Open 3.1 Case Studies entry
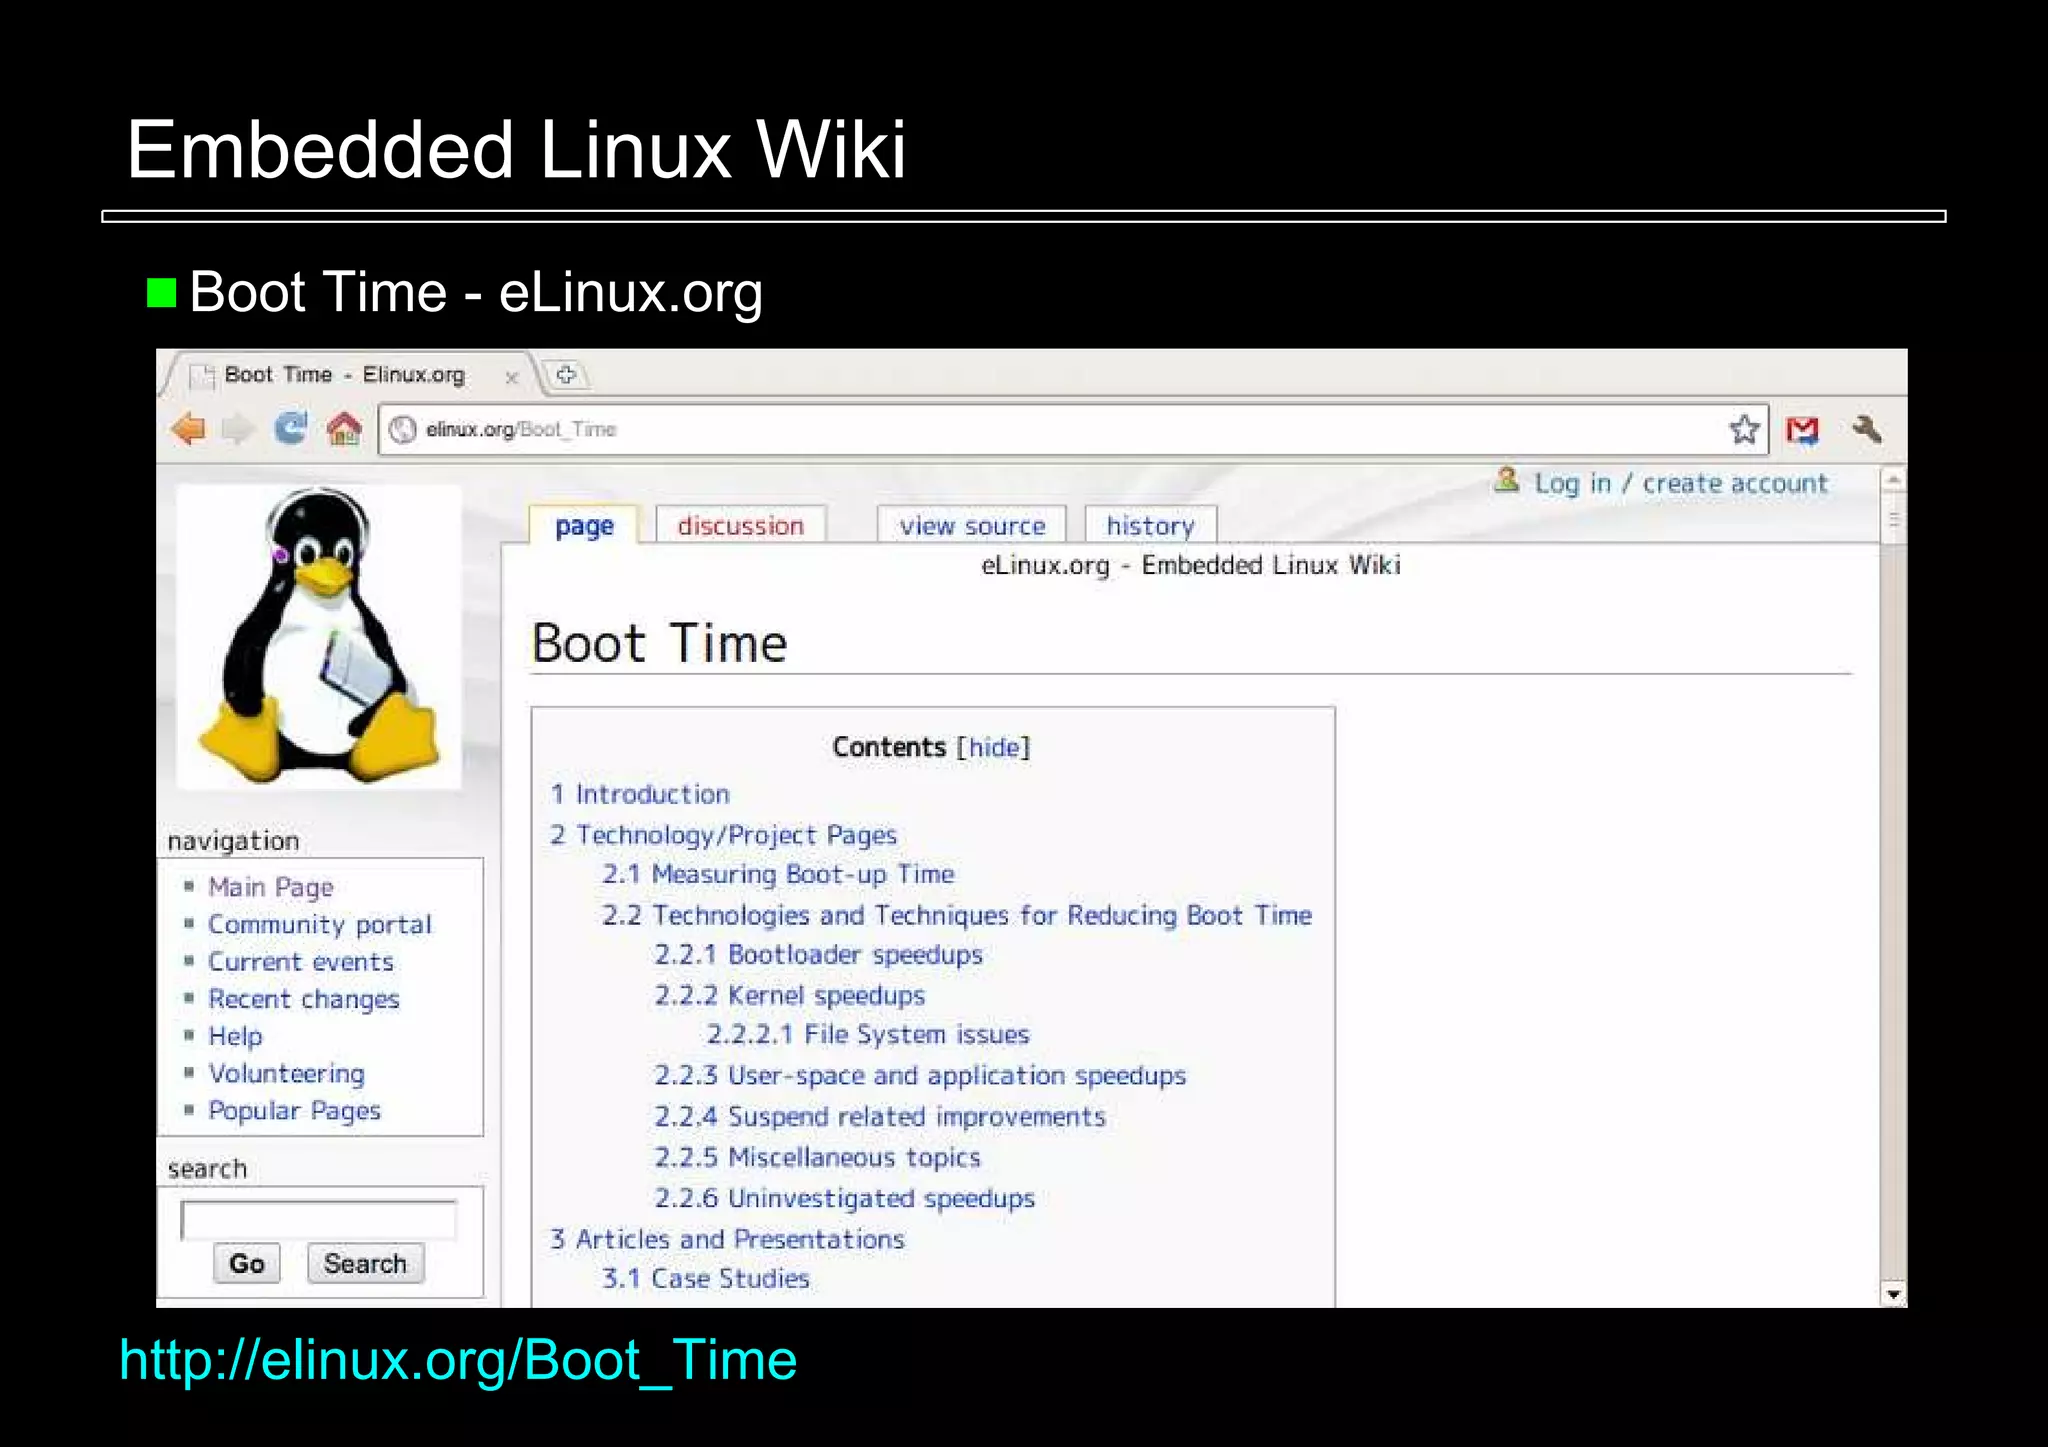This screenshot has width=2048, height=1447. pyautogui.click(x=705, y=1279)
